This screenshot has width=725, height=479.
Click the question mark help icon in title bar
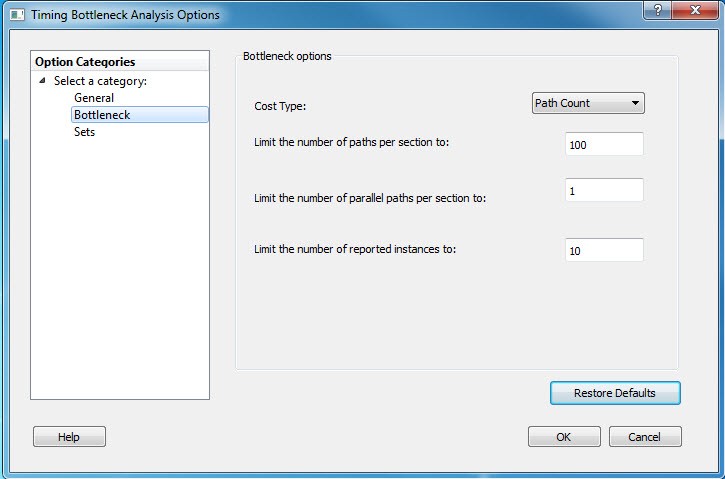(657, 10)
